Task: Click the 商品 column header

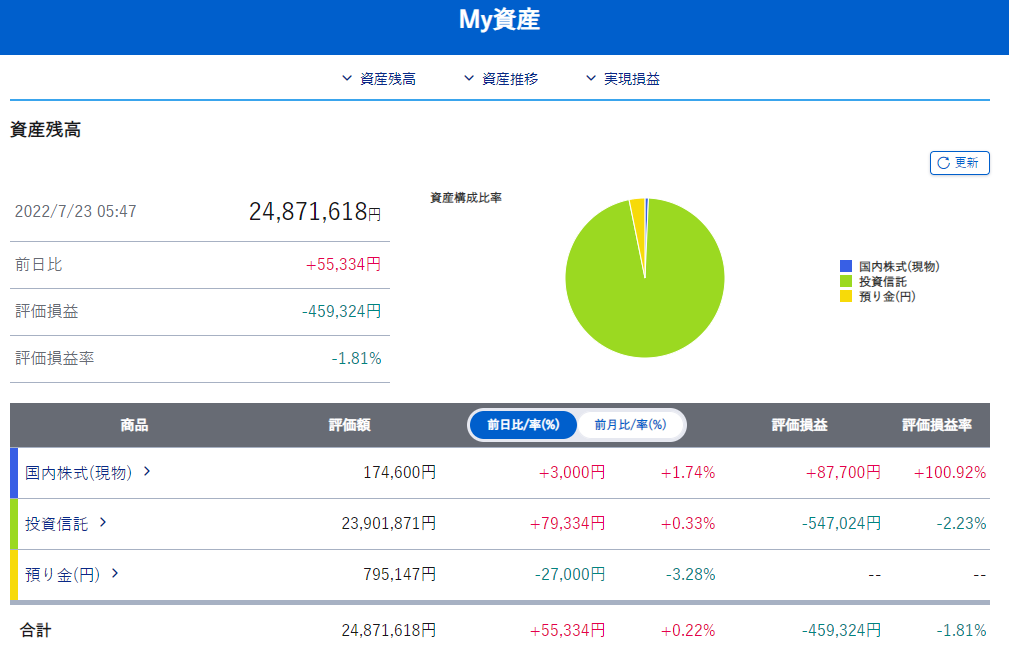Action: point(134,425)
